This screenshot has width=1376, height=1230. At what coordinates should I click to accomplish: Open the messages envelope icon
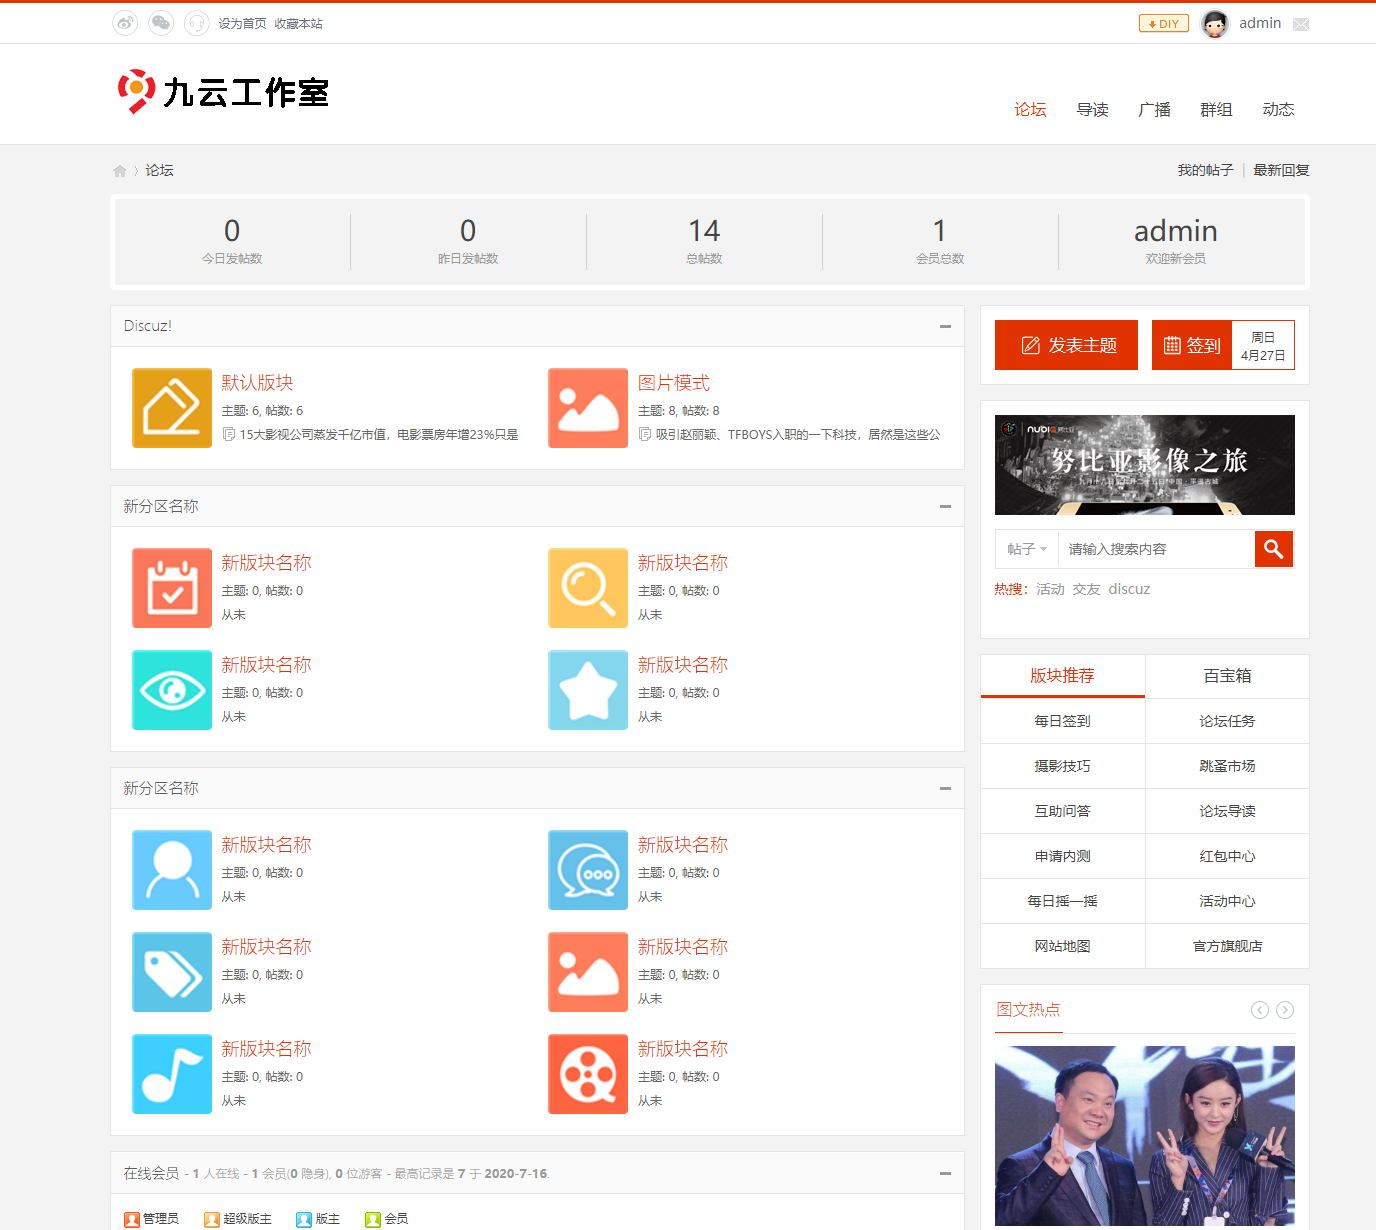(x=1300, y=24)
